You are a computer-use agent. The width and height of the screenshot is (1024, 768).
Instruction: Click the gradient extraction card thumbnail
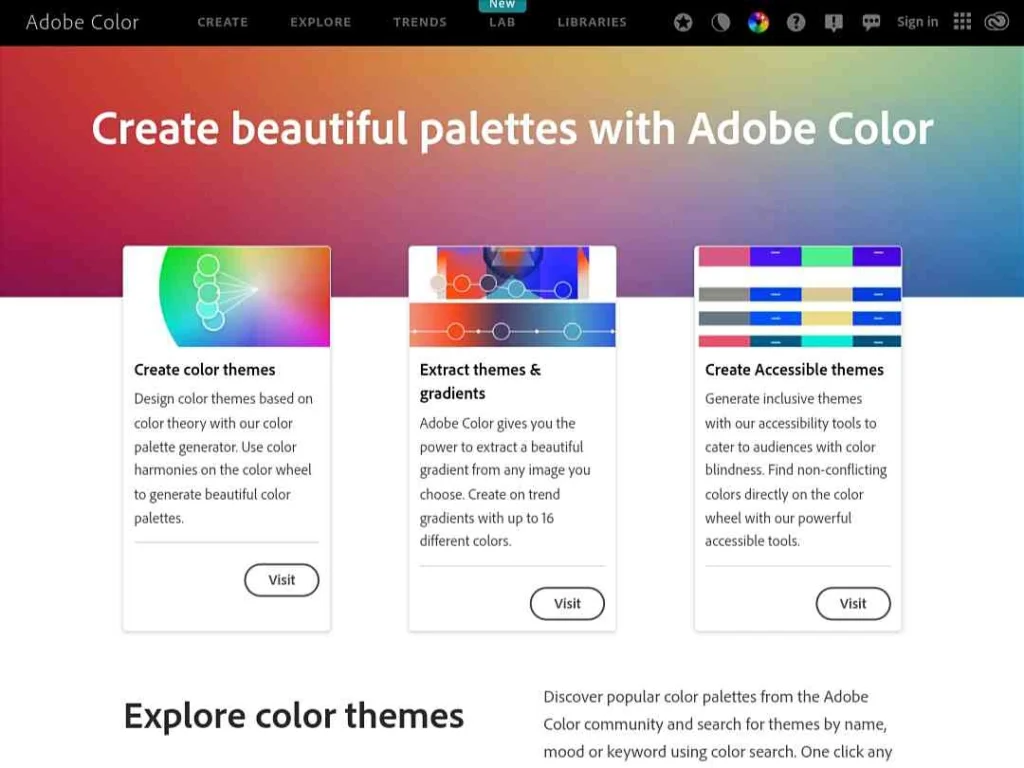512,296
